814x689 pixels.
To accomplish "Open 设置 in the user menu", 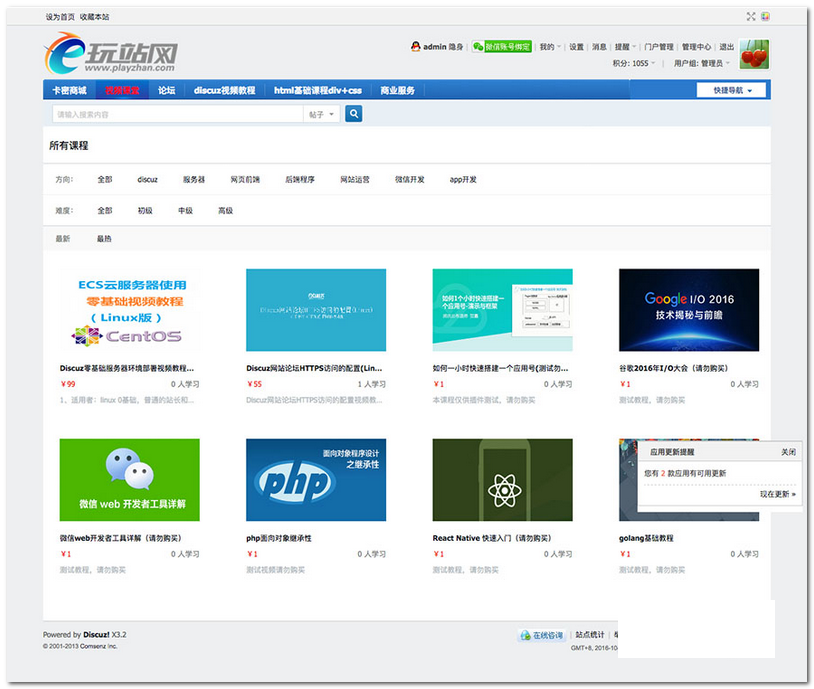I will [x=576, y=47].
